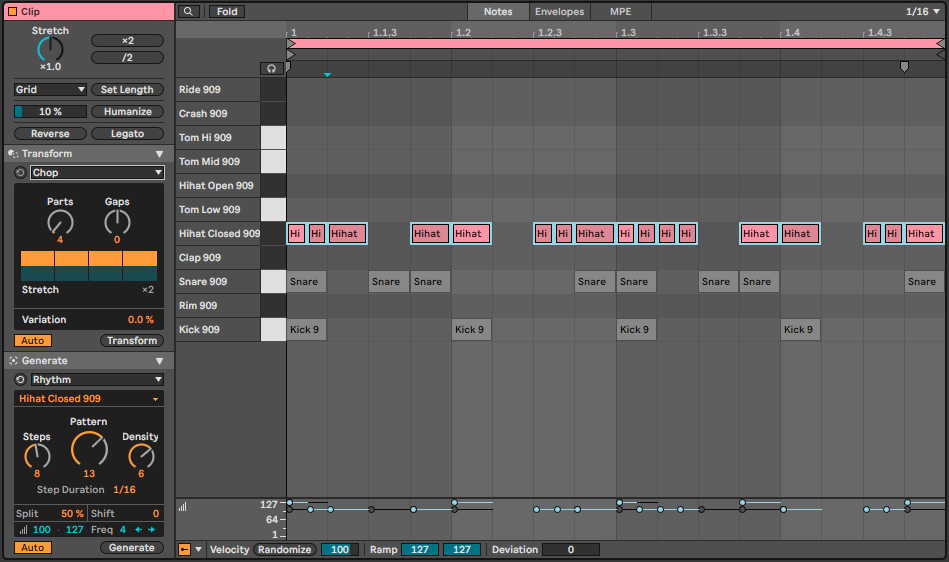Open the Chop transform type dropdown
This screenshot has height=562, width=949.
click(x=96, y=173)
